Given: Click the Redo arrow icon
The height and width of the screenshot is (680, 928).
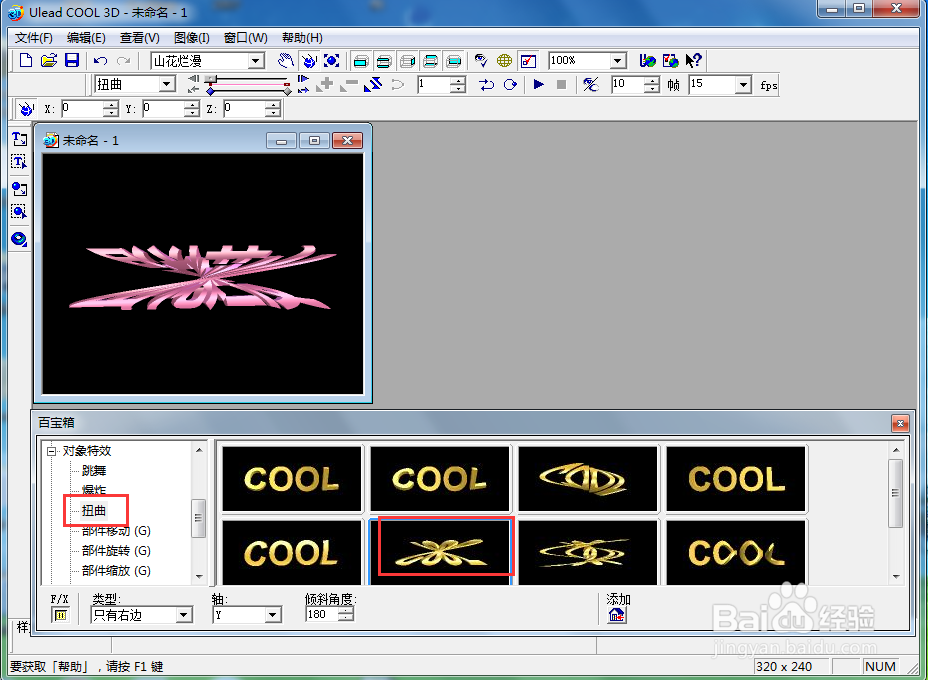Looking at the screenshot, I should coord(124,60).
